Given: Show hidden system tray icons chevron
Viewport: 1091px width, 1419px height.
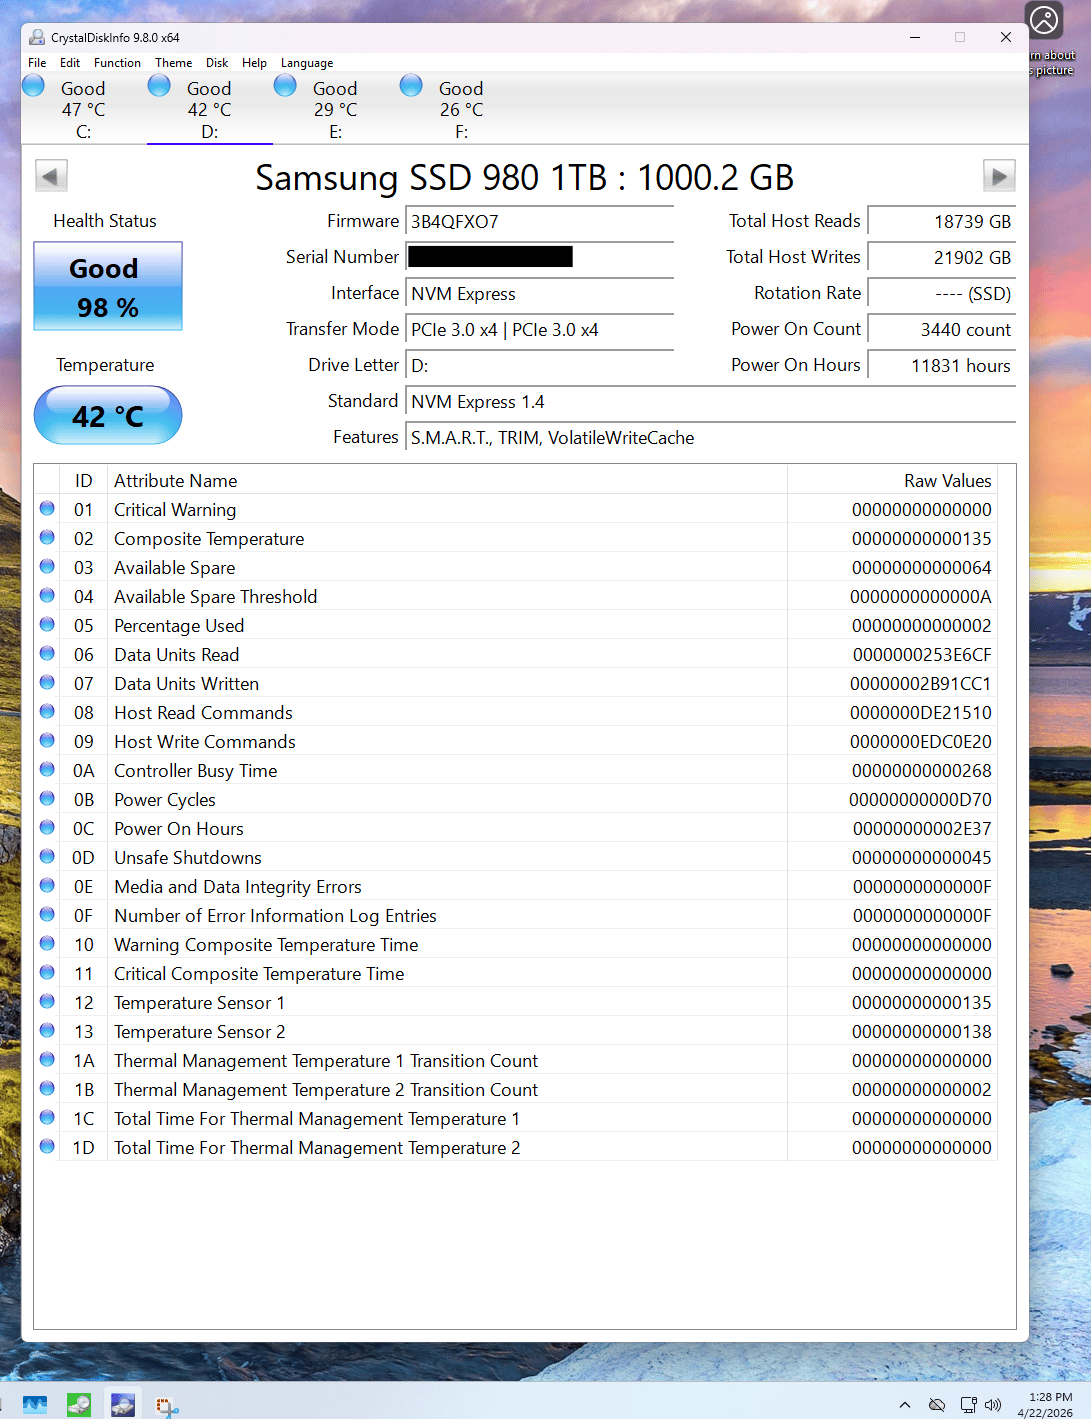Looking at the screenshot, I should (905, 1405).
